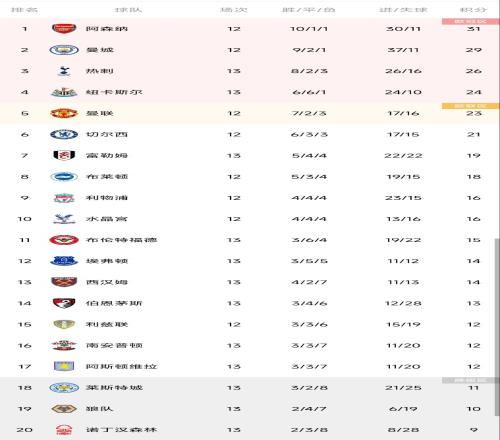Click team name 纽卡斯尔
This screenshot has height=440, width=500.
pyautogui.click(x=114, y=92)
